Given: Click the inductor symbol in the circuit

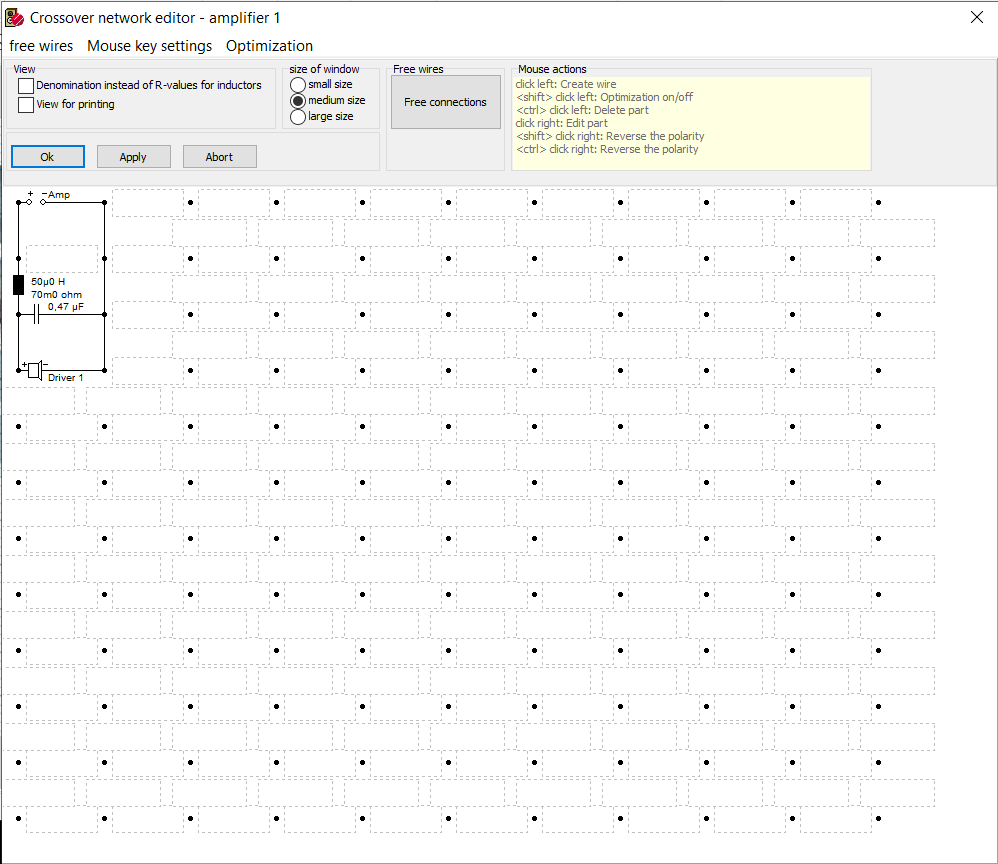Looking at the screenshot, I should coord(18,285).
